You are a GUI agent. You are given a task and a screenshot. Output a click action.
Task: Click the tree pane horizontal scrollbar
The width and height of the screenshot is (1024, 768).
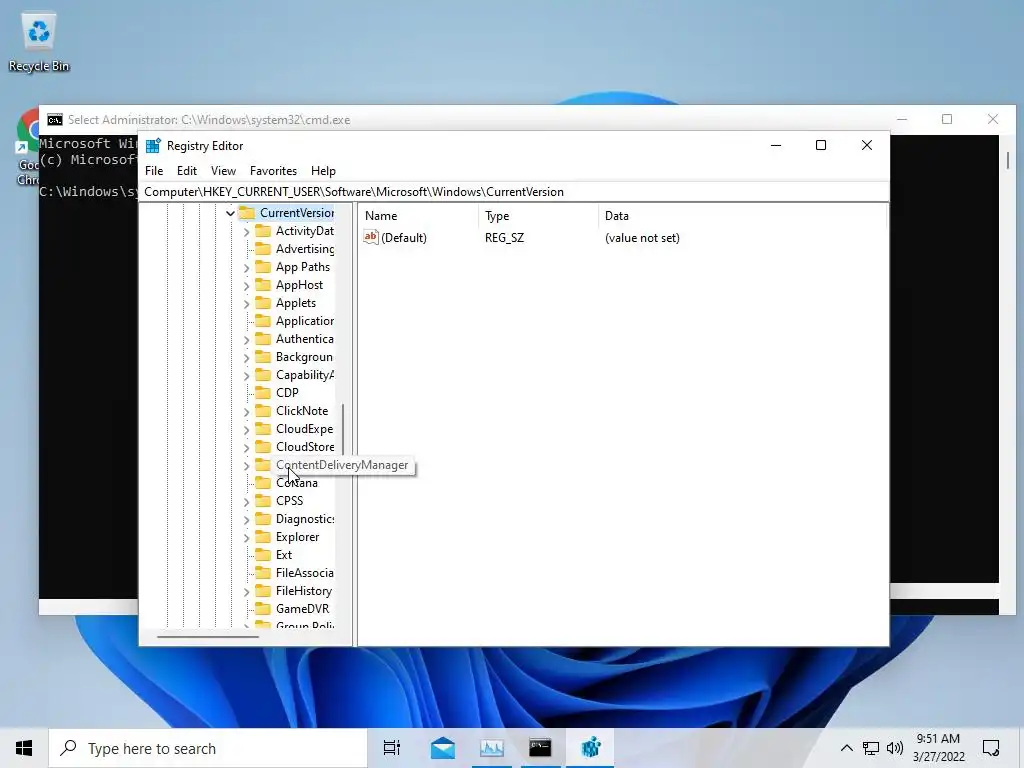click(x=208, y=636)
